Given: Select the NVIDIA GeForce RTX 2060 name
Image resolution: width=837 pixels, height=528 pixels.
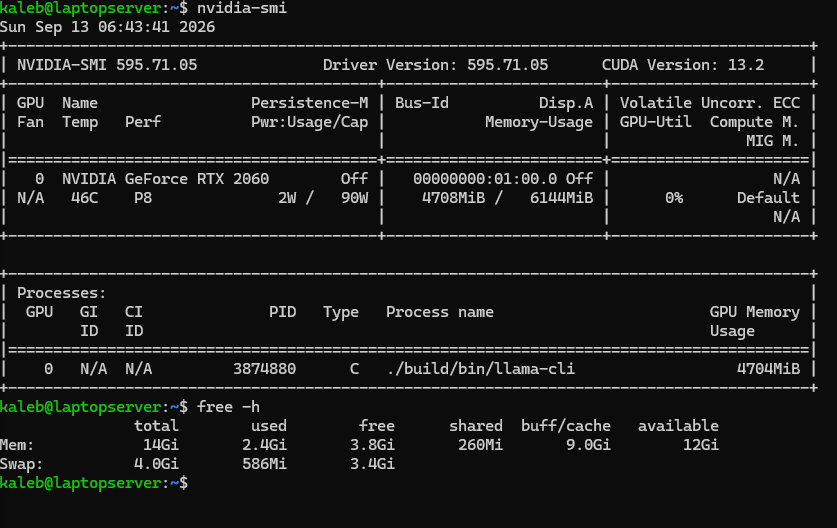Looking at the screenshot, I should tap(165, 179).
